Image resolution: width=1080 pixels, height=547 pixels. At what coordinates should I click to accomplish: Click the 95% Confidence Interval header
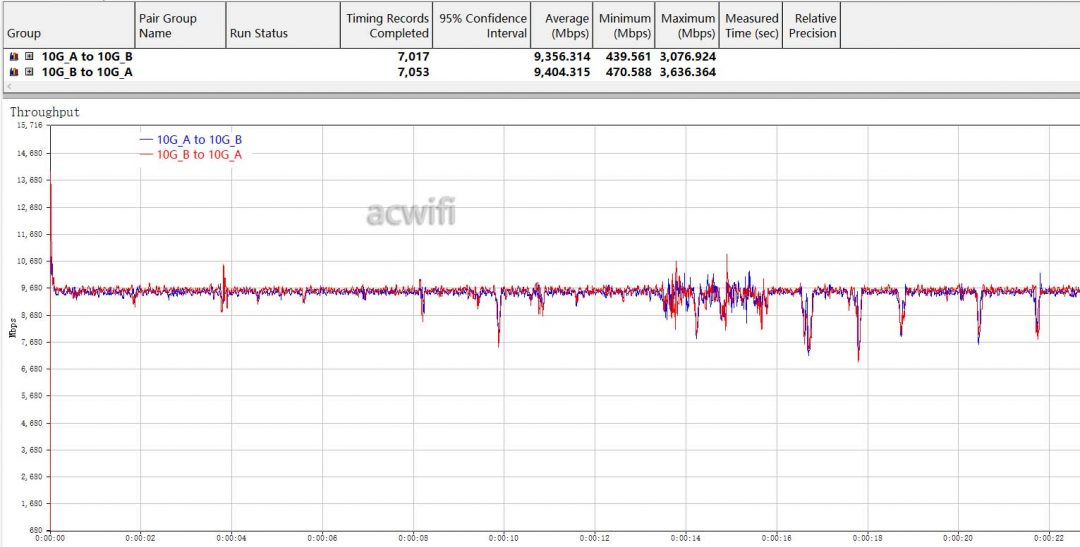(483, 26)
